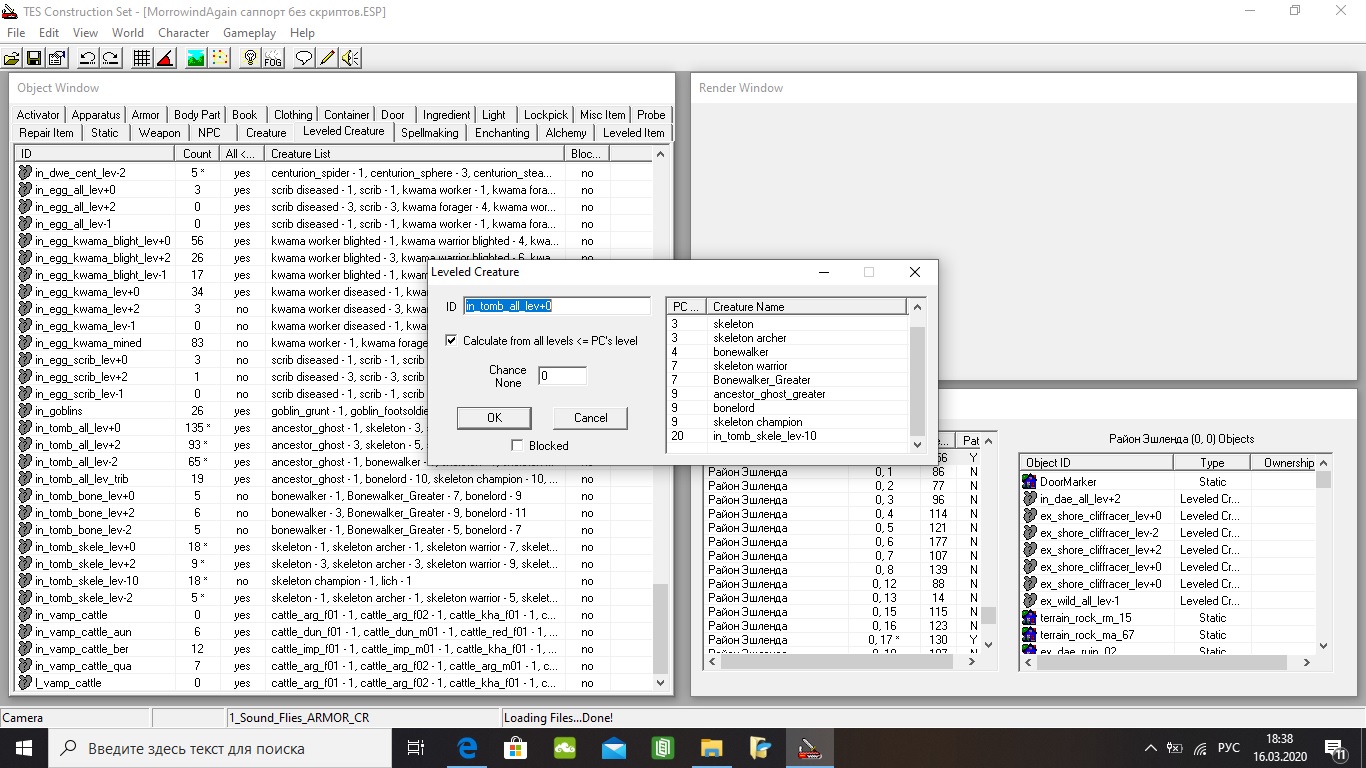Open the File menu
This screenshot has width=1366, height=768.
[16, 33]
